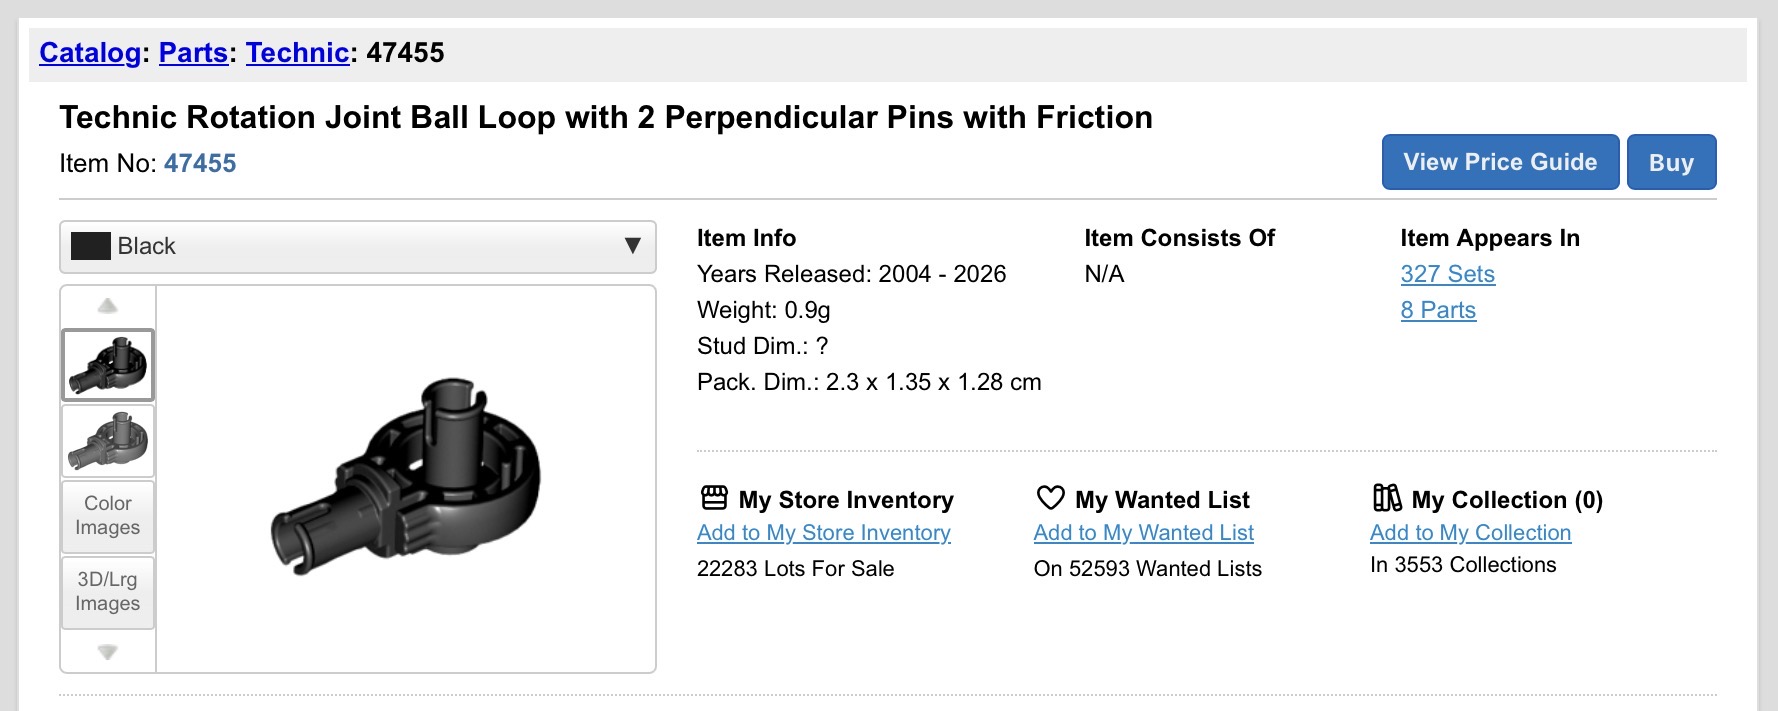Screen dimensions: 1778x711
Task: Click the black color swatch in the selector
Action: (x=91, y=246)
